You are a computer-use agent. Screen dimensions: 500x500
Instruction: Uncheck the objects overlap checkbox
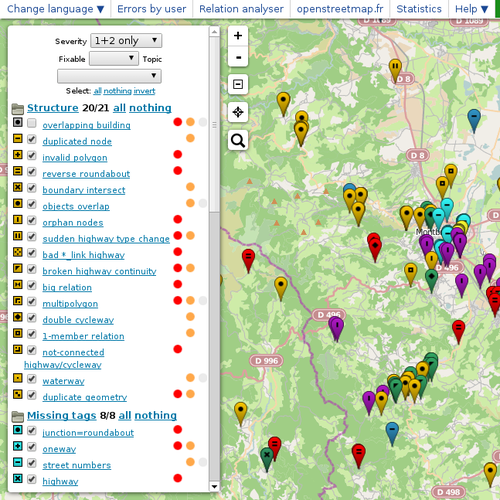[32, 204]
